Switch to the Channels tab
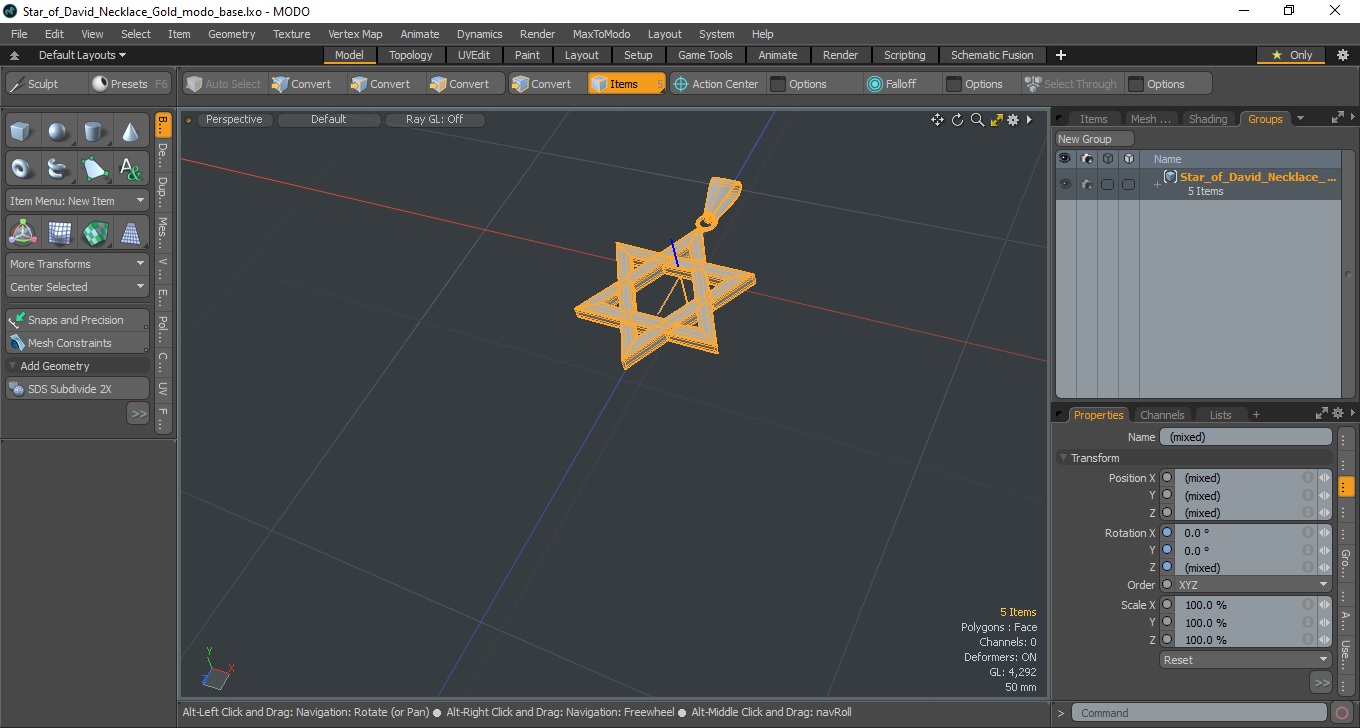Viewport: 1360px width, 728px height. pos(1162,414)
